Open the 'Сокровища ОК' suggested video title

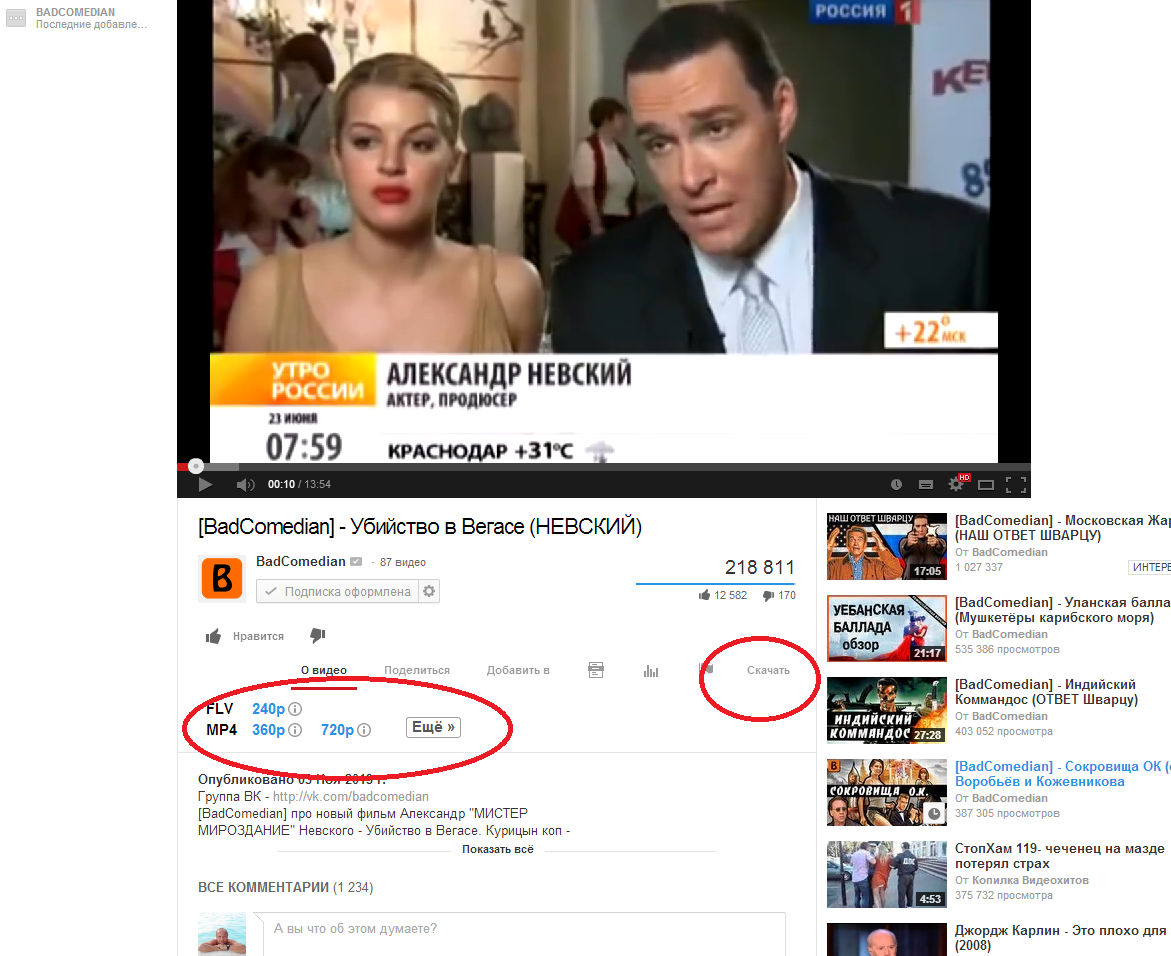tap(1063, 774)
